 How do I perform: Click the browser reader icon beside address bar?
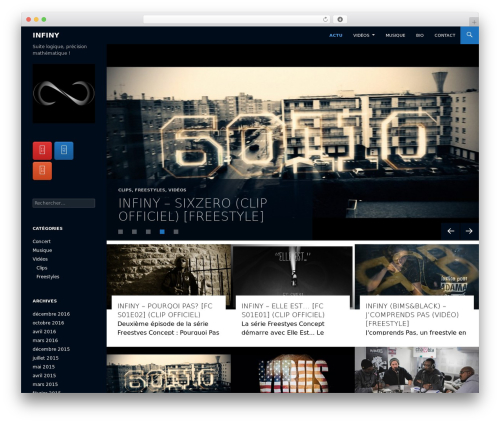[x=340, y=19]
